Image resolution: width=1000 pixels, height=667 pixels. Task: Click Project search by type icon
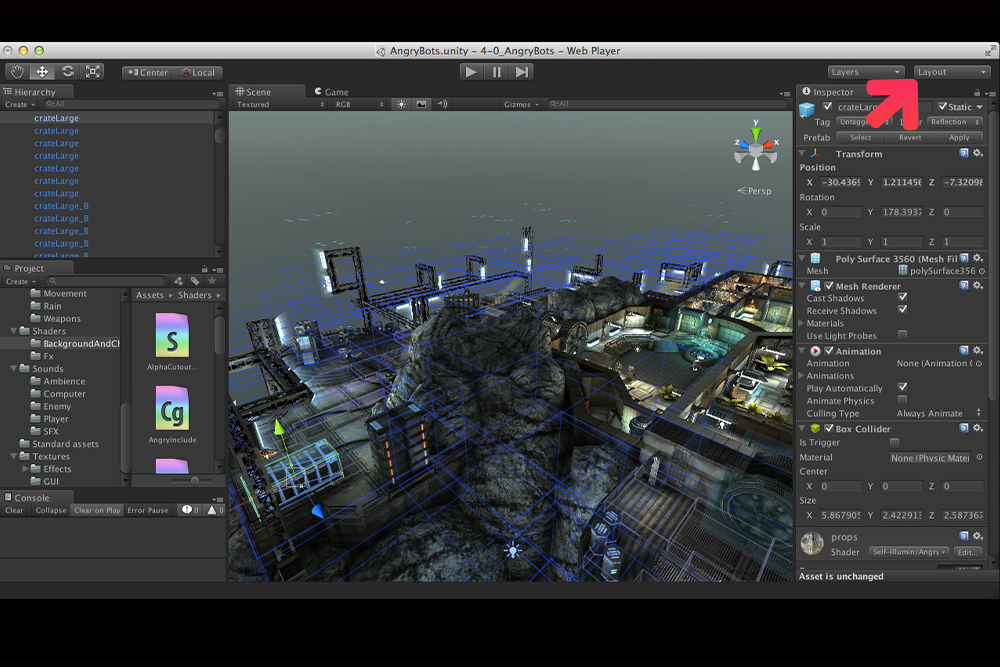pyautogui.click(x=178, y=281)
